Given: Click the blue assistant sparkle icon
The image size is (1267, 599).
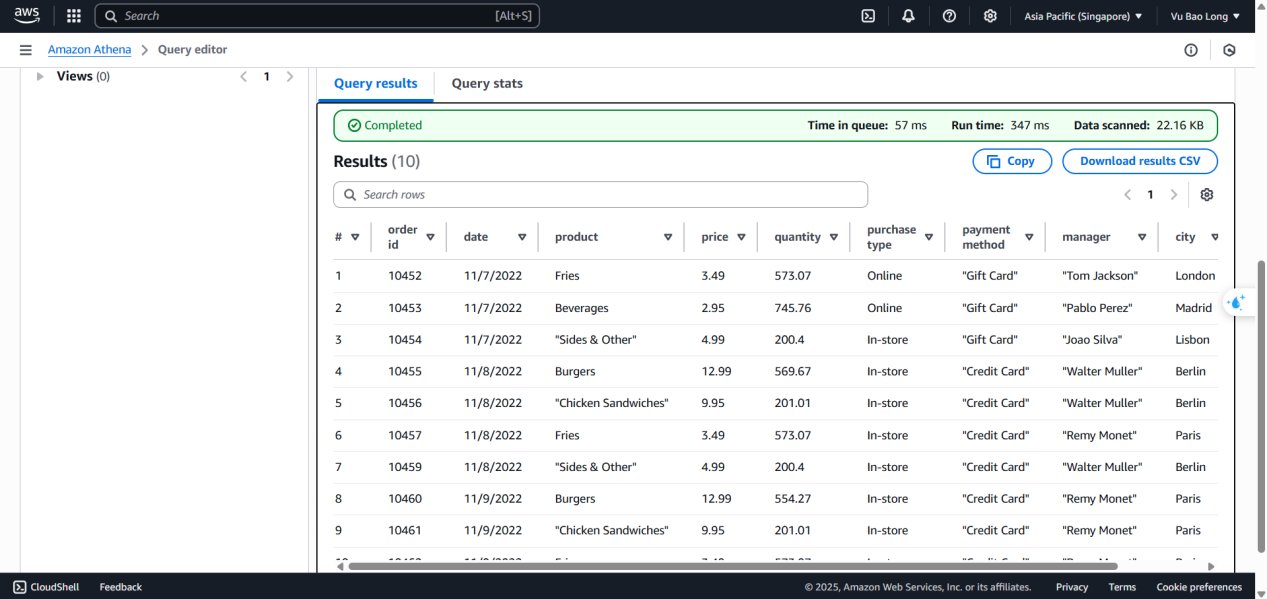Looking at the screenshot, I should 1237,302.
